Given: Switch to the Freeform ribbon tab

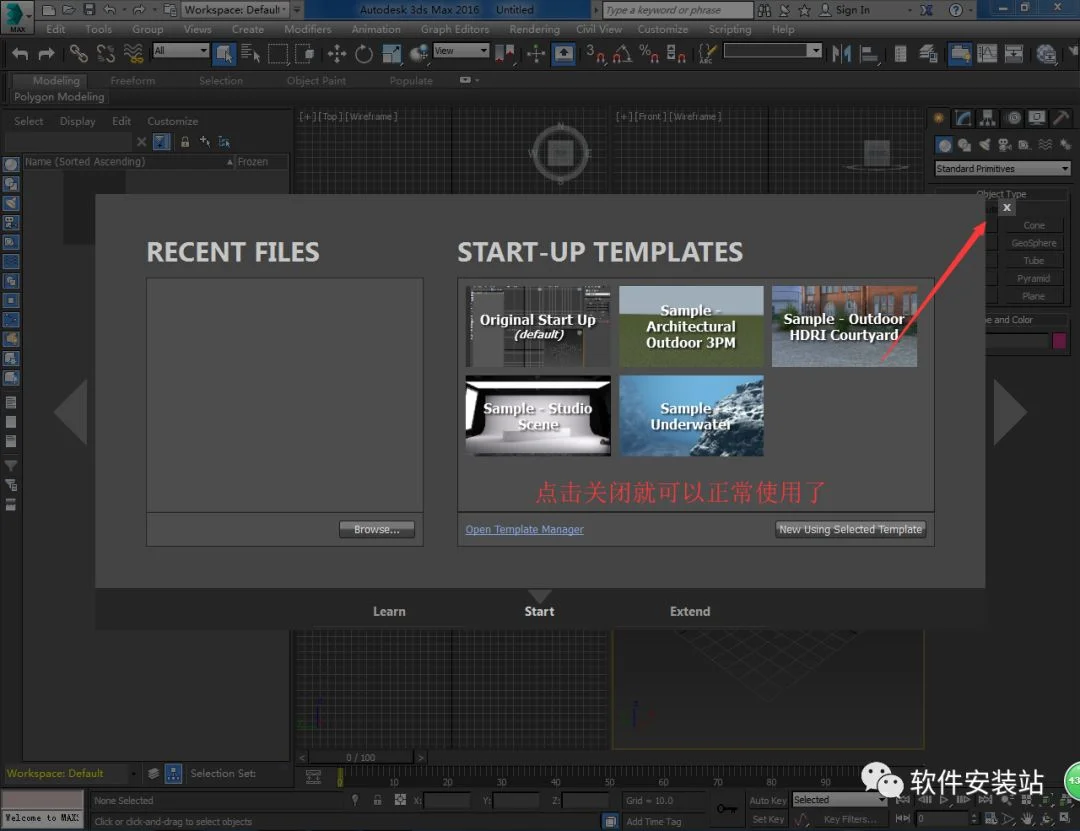Looking at the screenshot, I should [133, 81].
